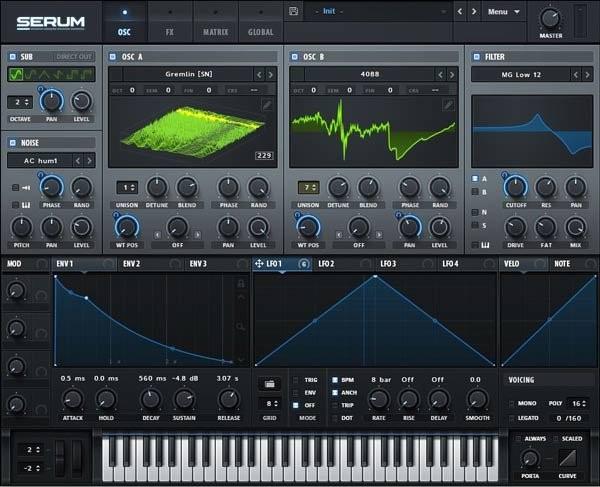This screenshot has width=600, height=487.
Task: Grab the LFO1 drag-assign crosshair icon
Action: click(x=259, y=264)
